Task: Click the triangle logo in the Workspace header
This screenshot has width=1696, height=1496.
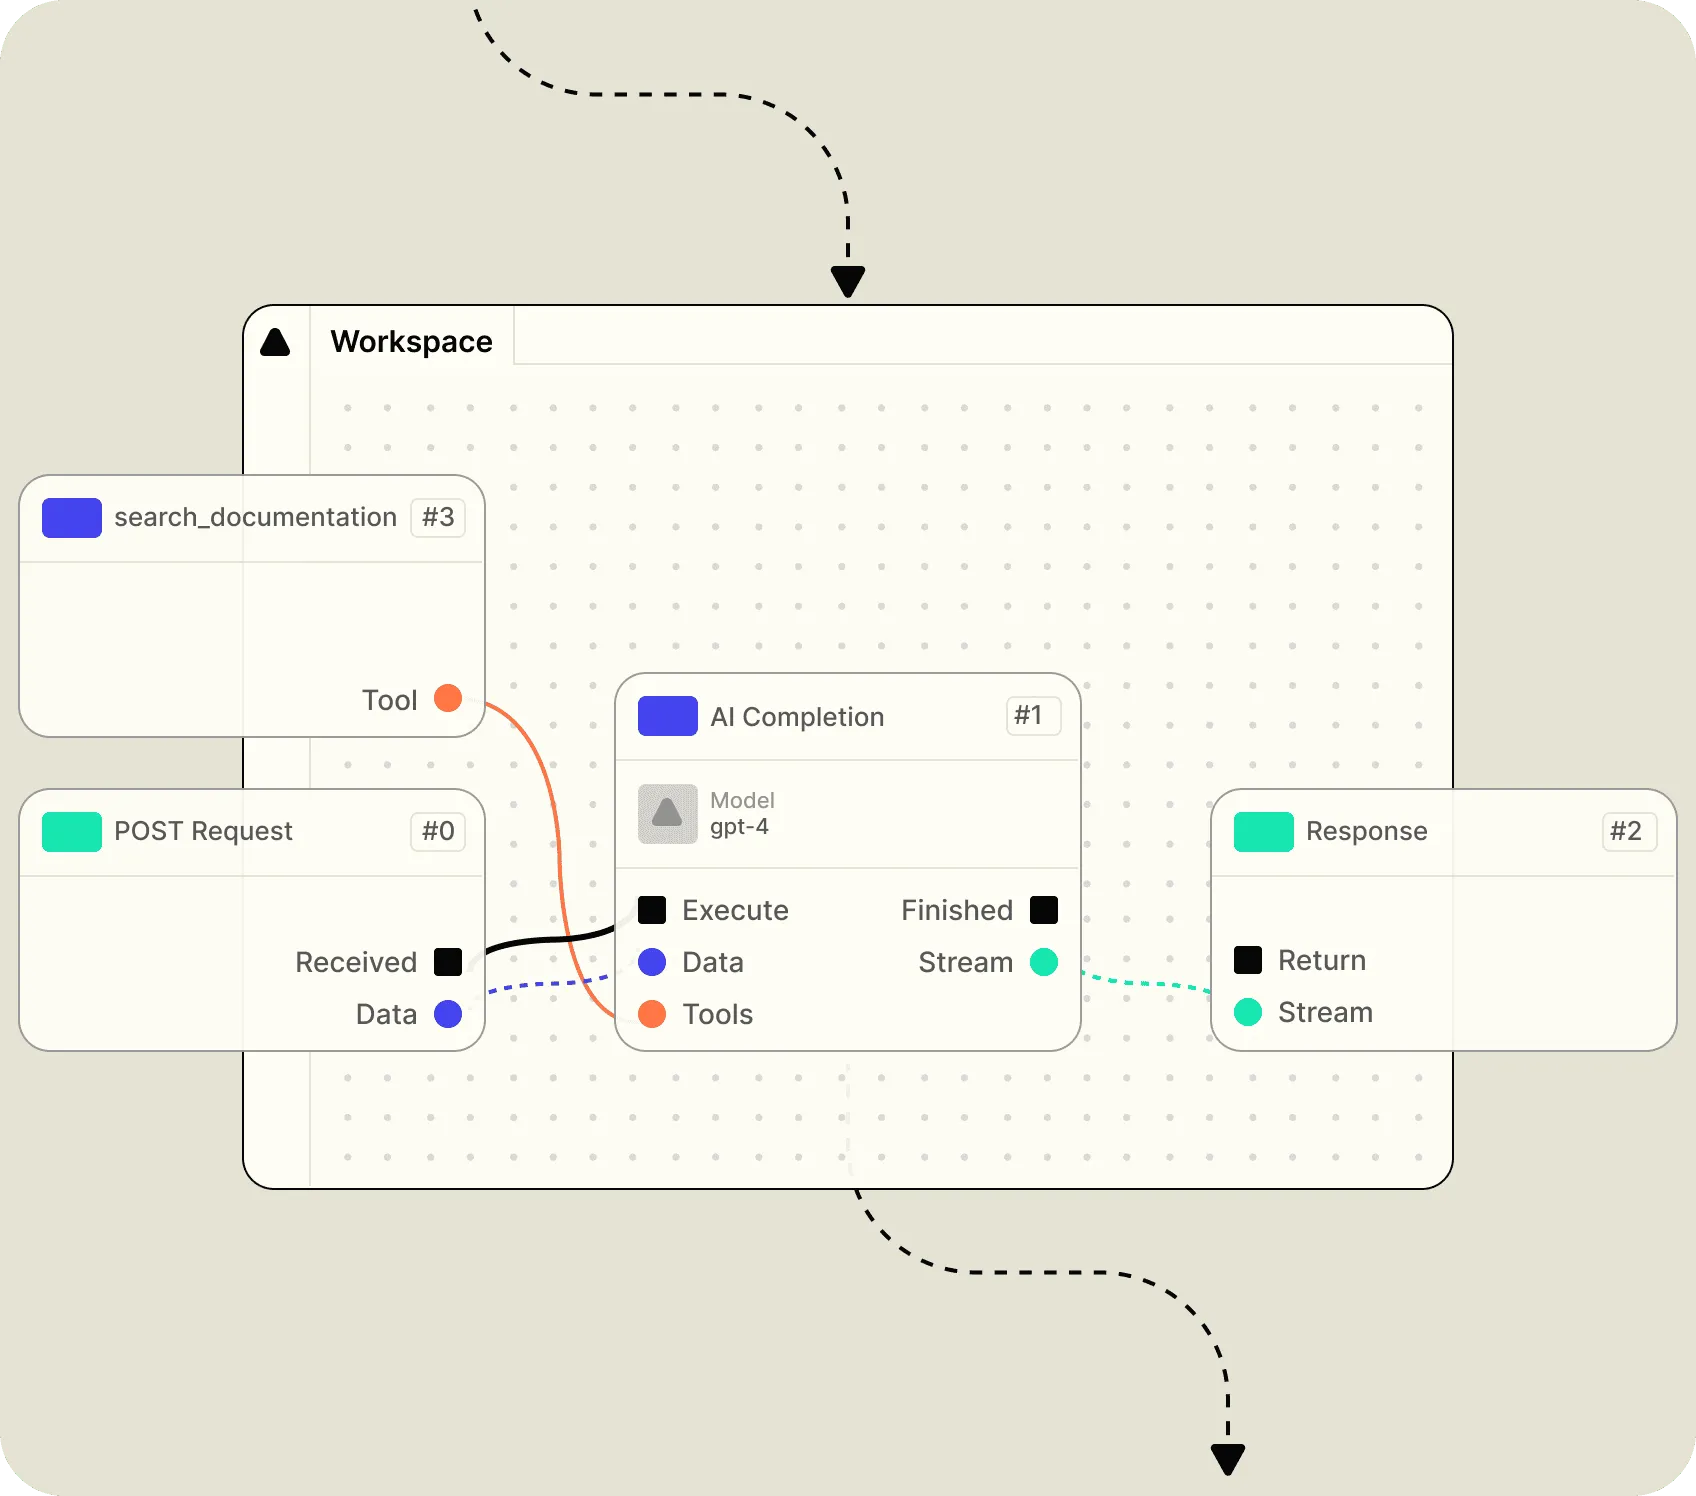Action: coord(277,341)
